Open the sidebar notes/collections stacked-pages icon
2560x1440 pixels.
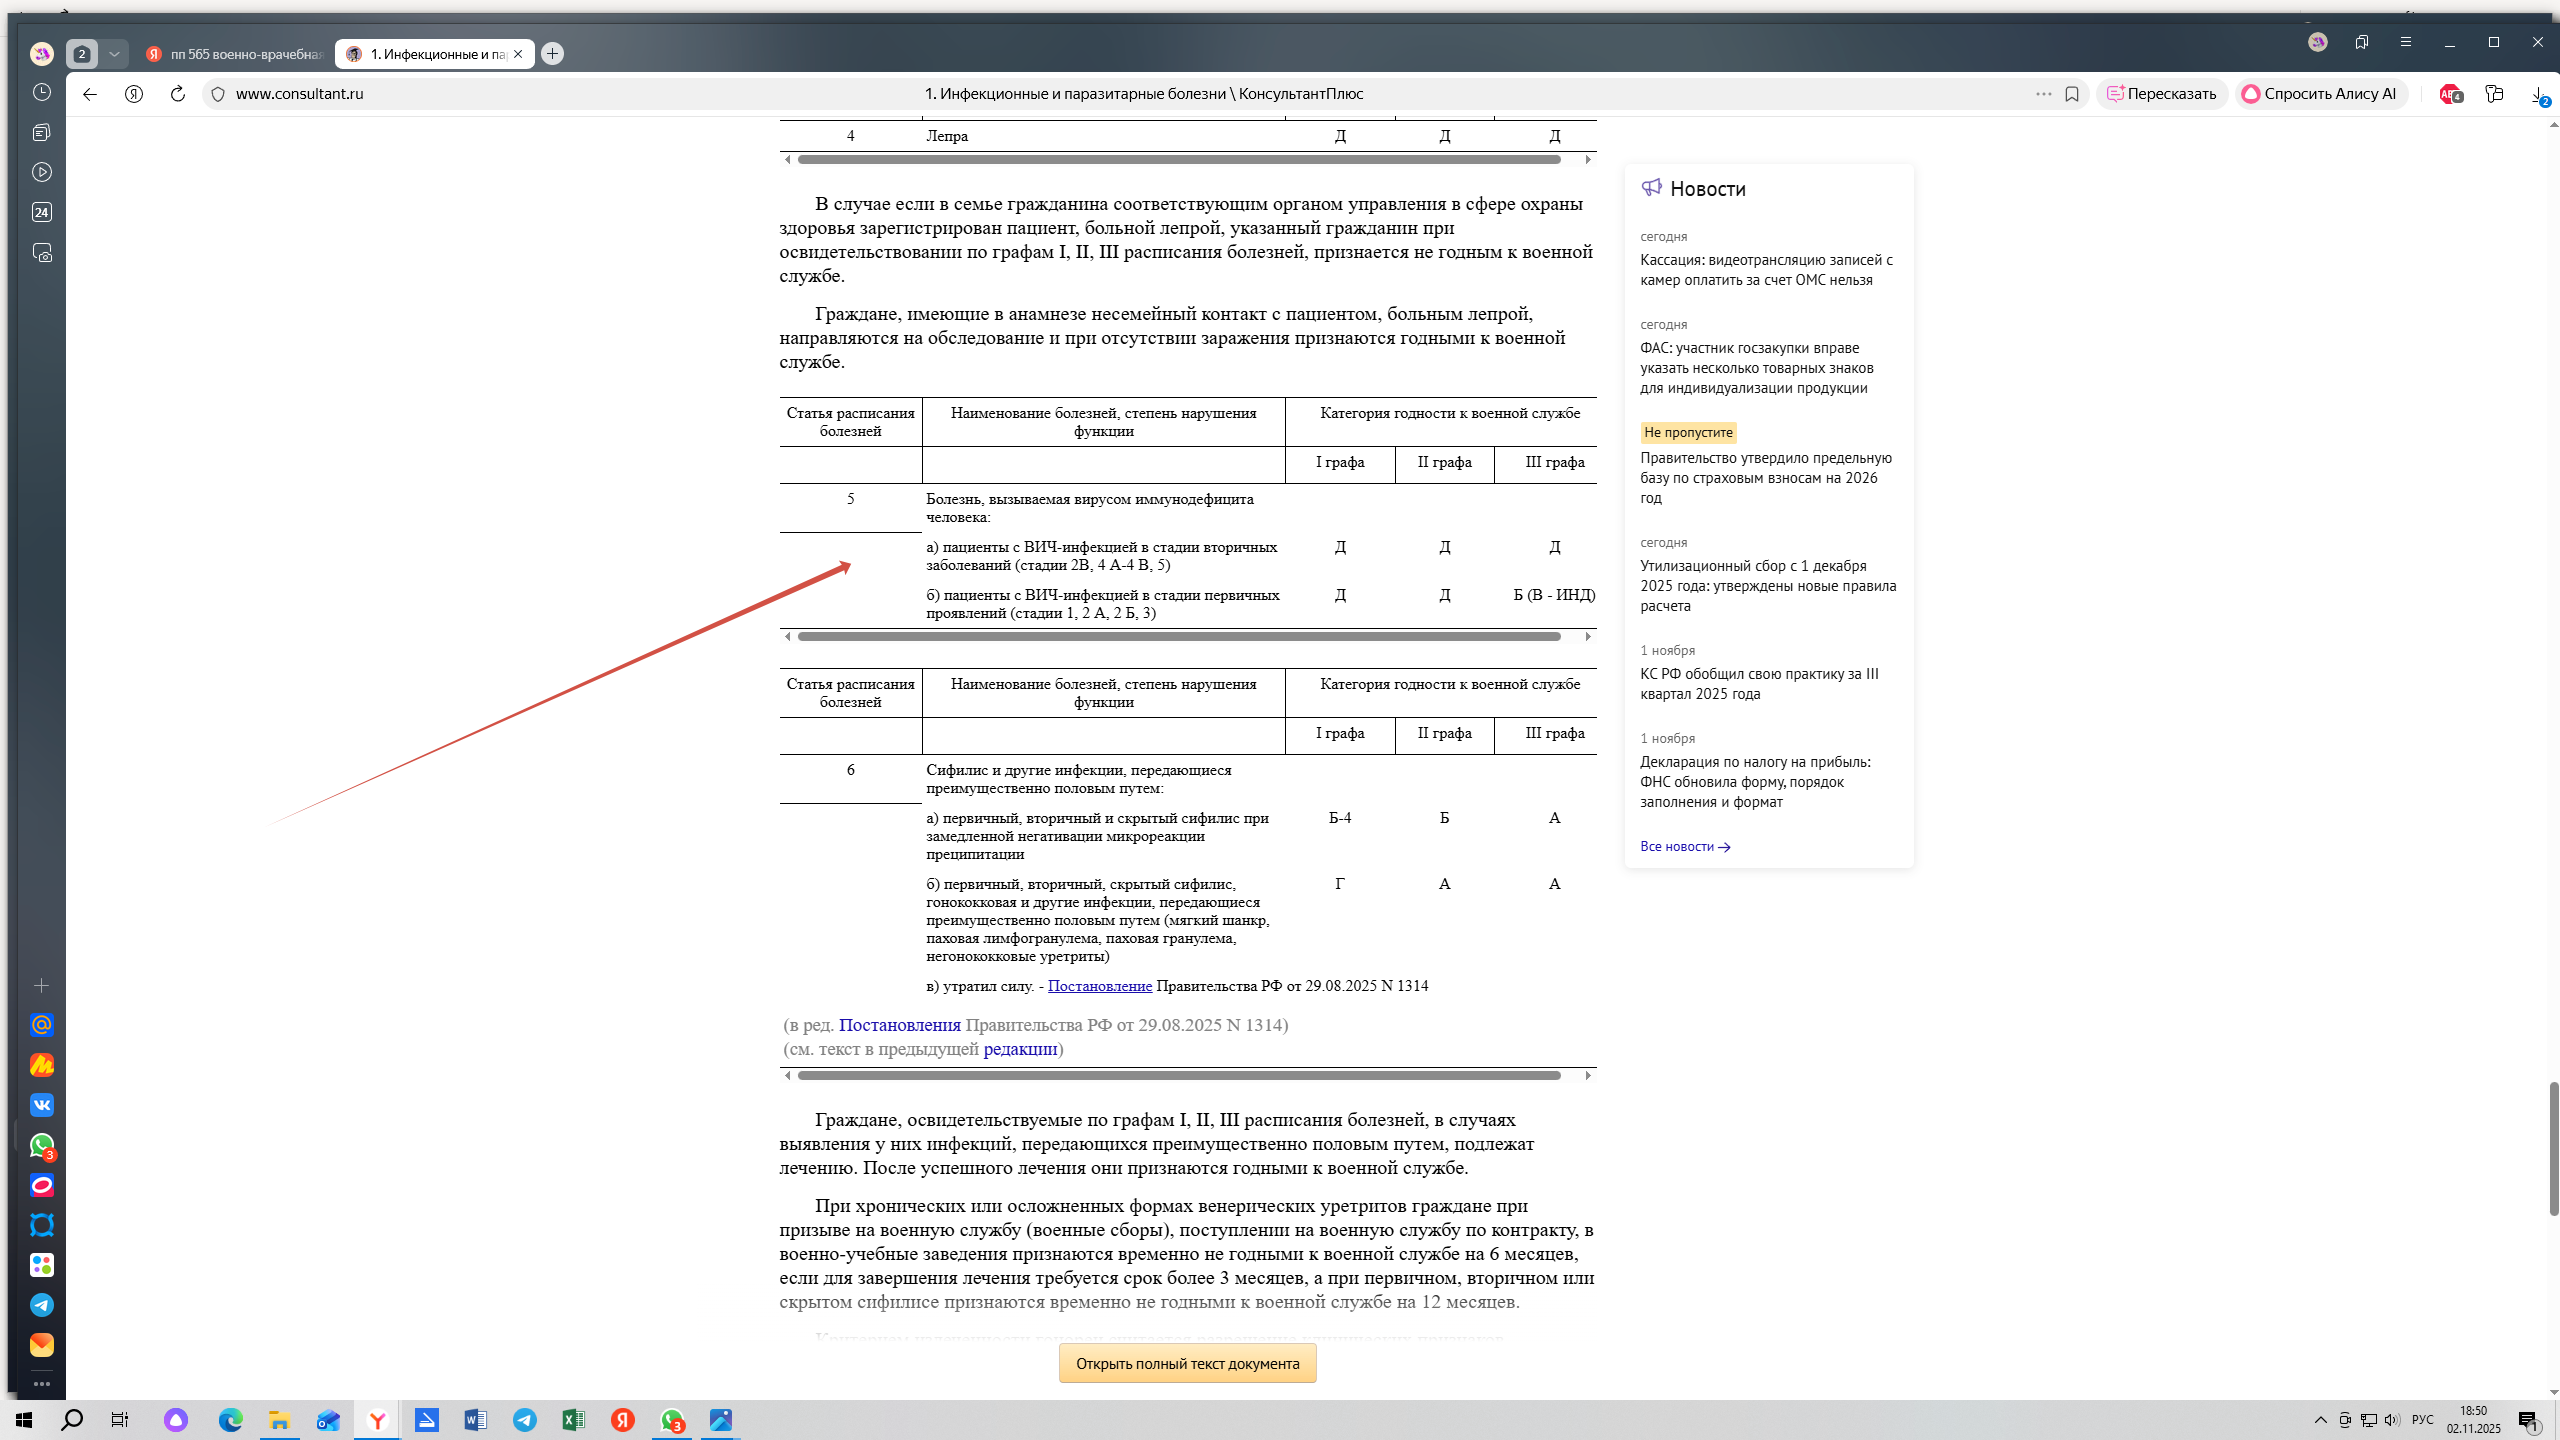pyautogui.click(x=42, y=132)
